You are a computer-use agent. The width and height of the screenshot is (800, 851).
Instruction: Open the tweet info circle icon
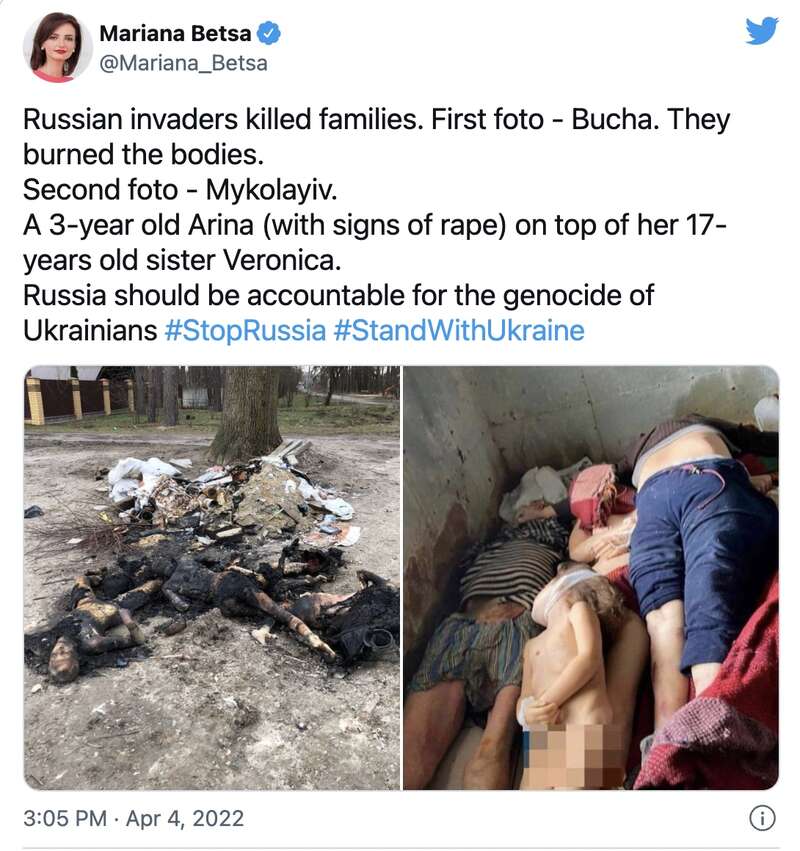click(x=762, y=818)
